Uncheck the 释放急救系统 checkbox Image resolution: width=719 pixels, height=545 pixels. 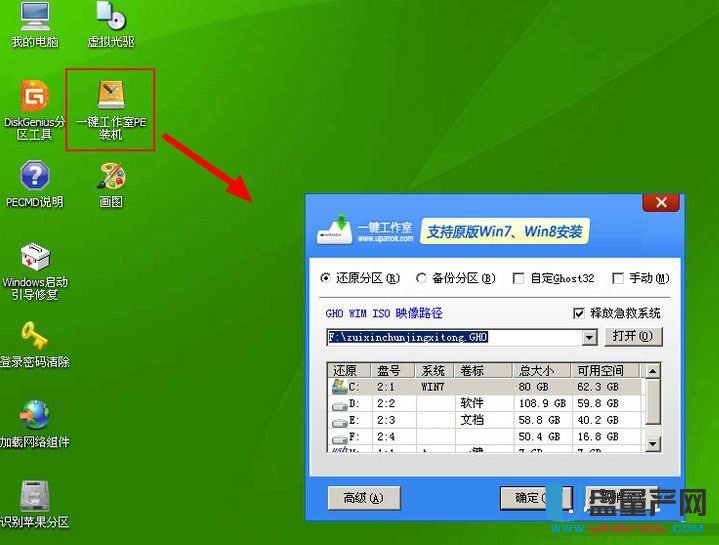coord(580,313)
